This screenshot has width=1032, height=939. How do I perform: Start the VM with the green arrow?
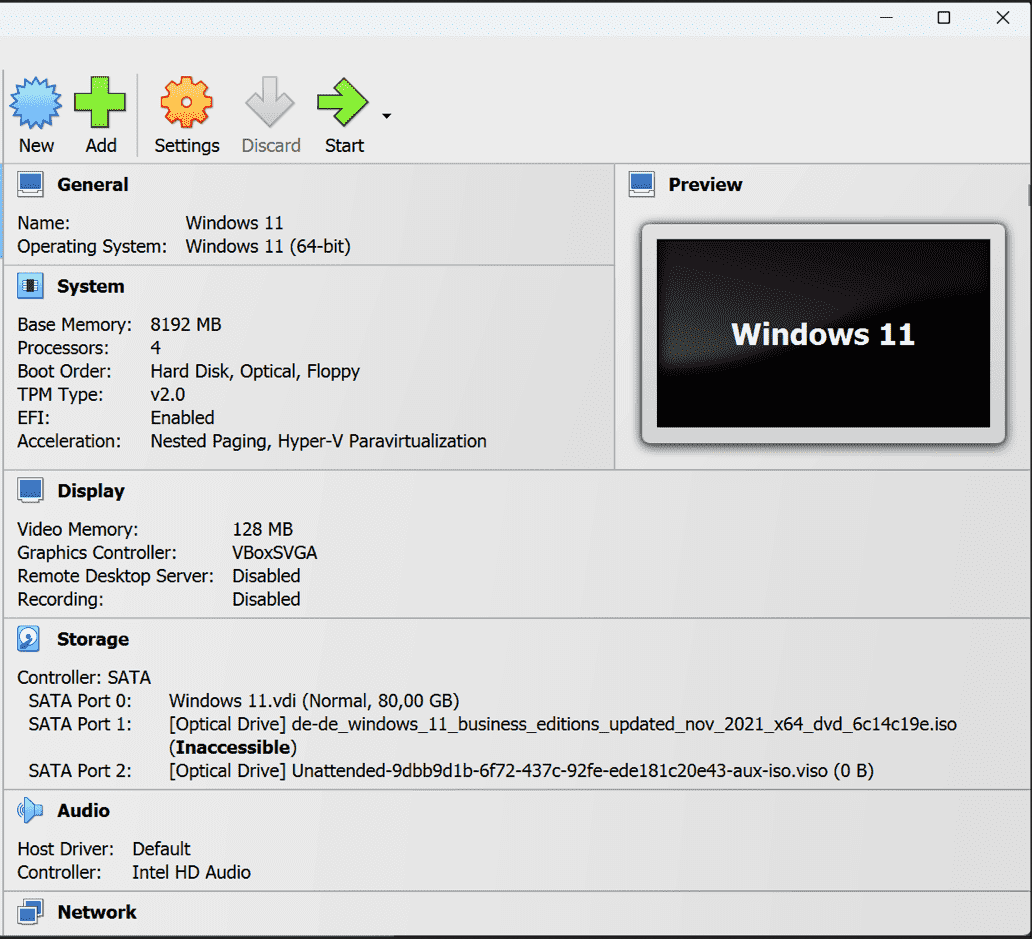[x=342, y=102]
